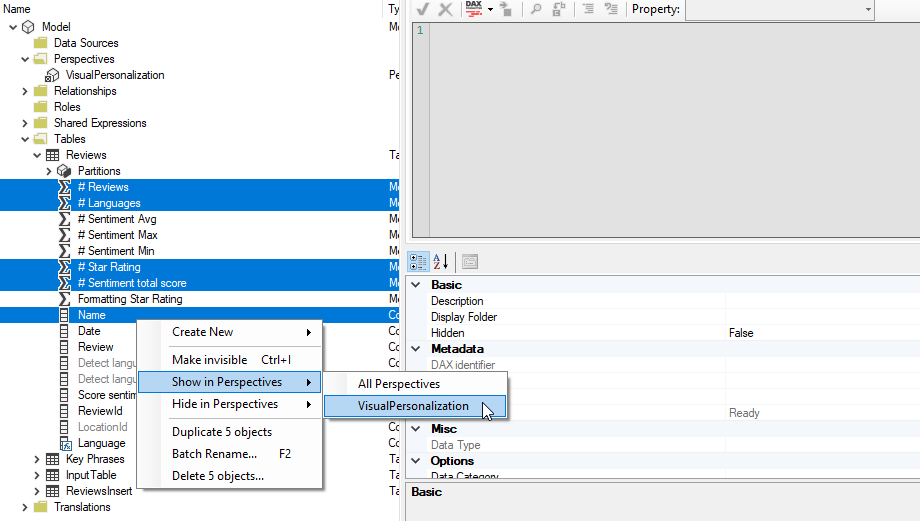Screen dimensions: 920x521
Task: Select the # Sentiment Avg measure
Action: tap(116, 219)
